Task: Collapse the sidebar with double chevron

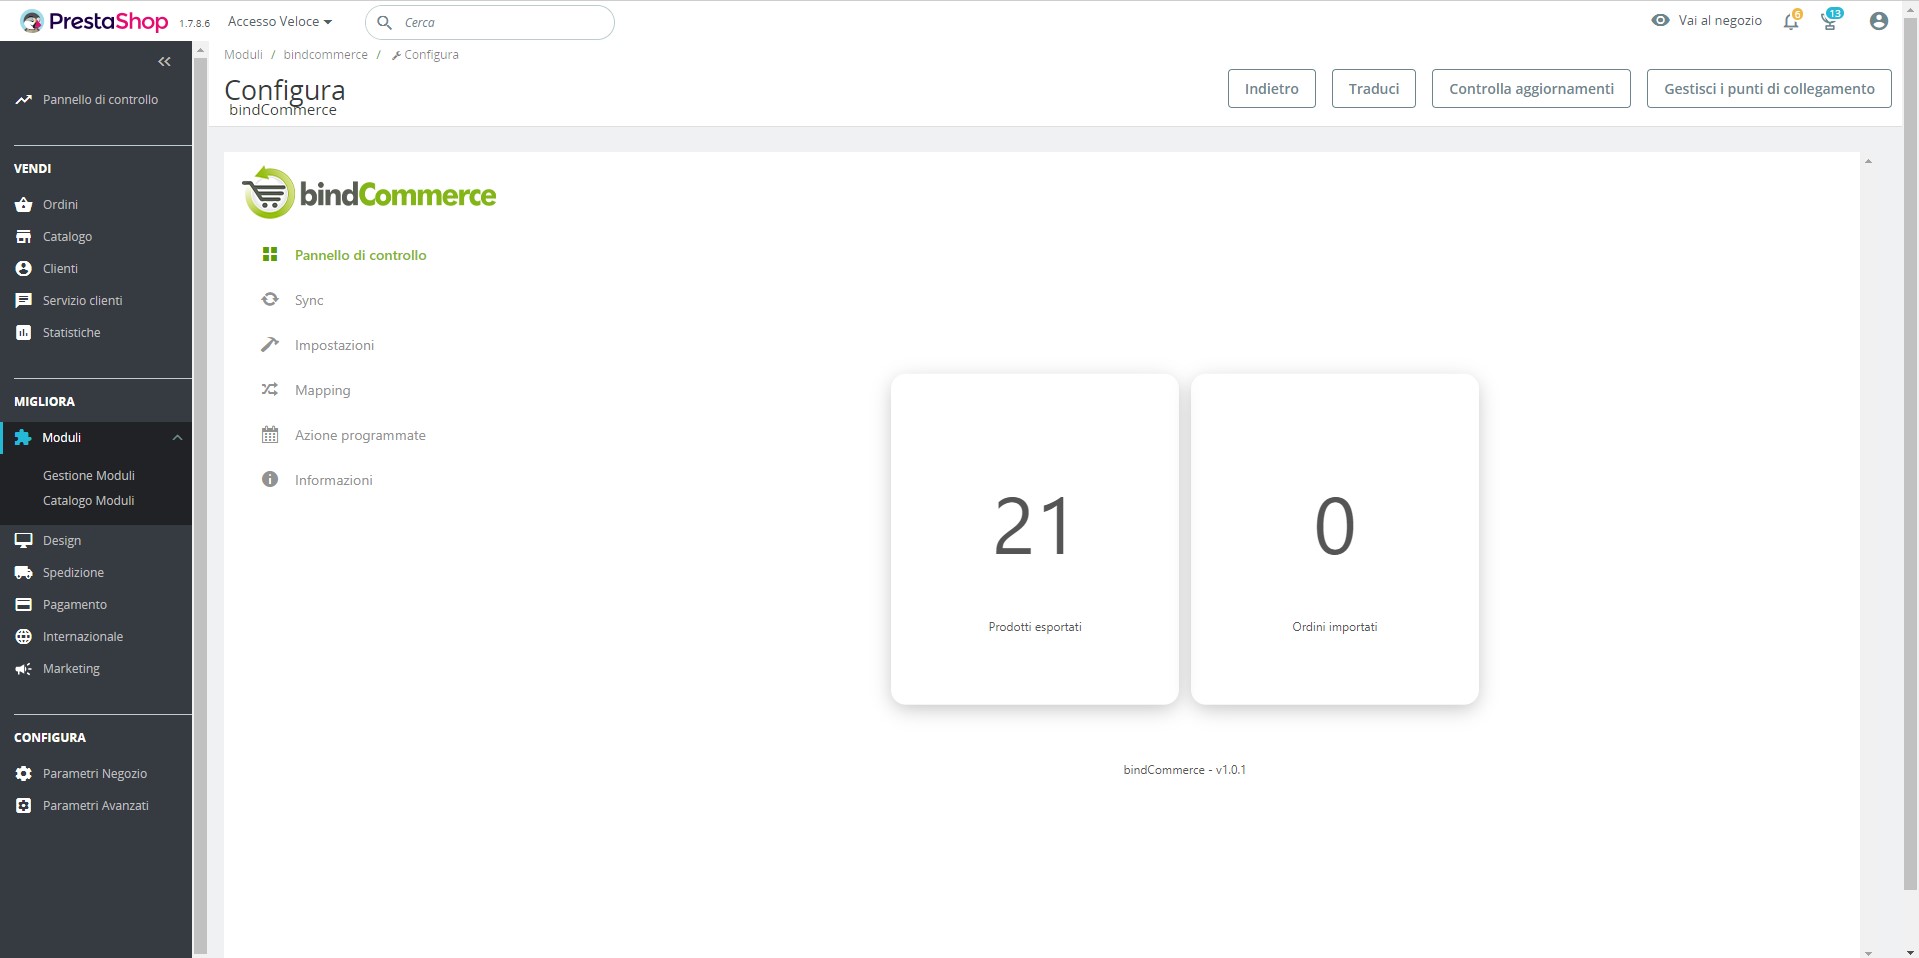Action: pyautogui.click(x=164, y=62)
